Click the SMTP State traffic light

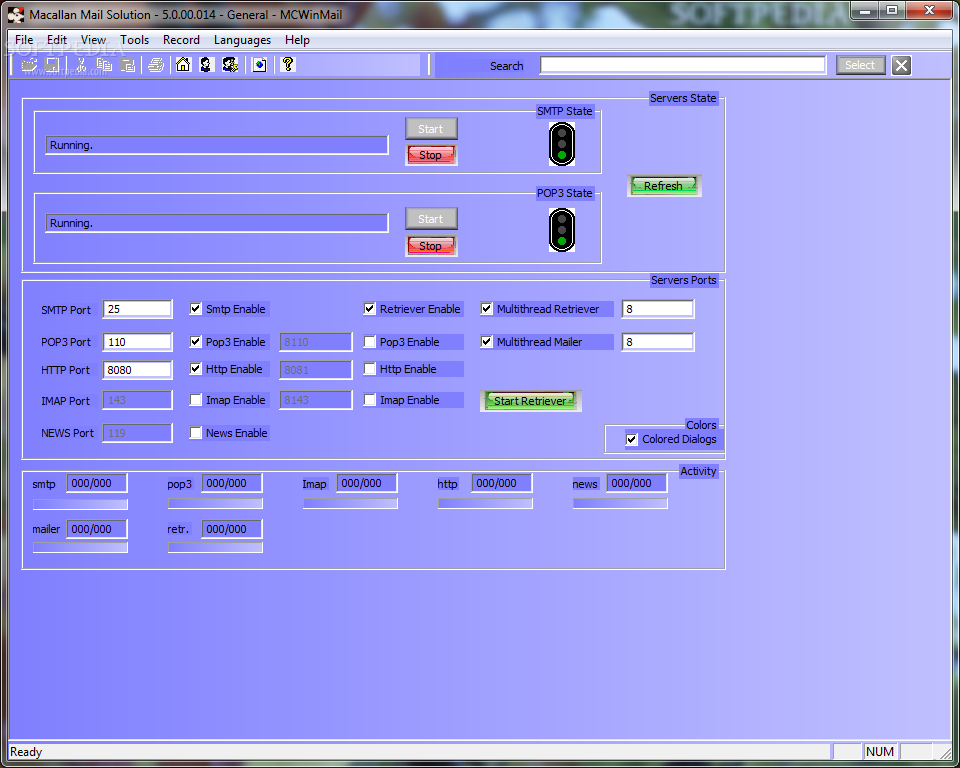tap(562, 144)
